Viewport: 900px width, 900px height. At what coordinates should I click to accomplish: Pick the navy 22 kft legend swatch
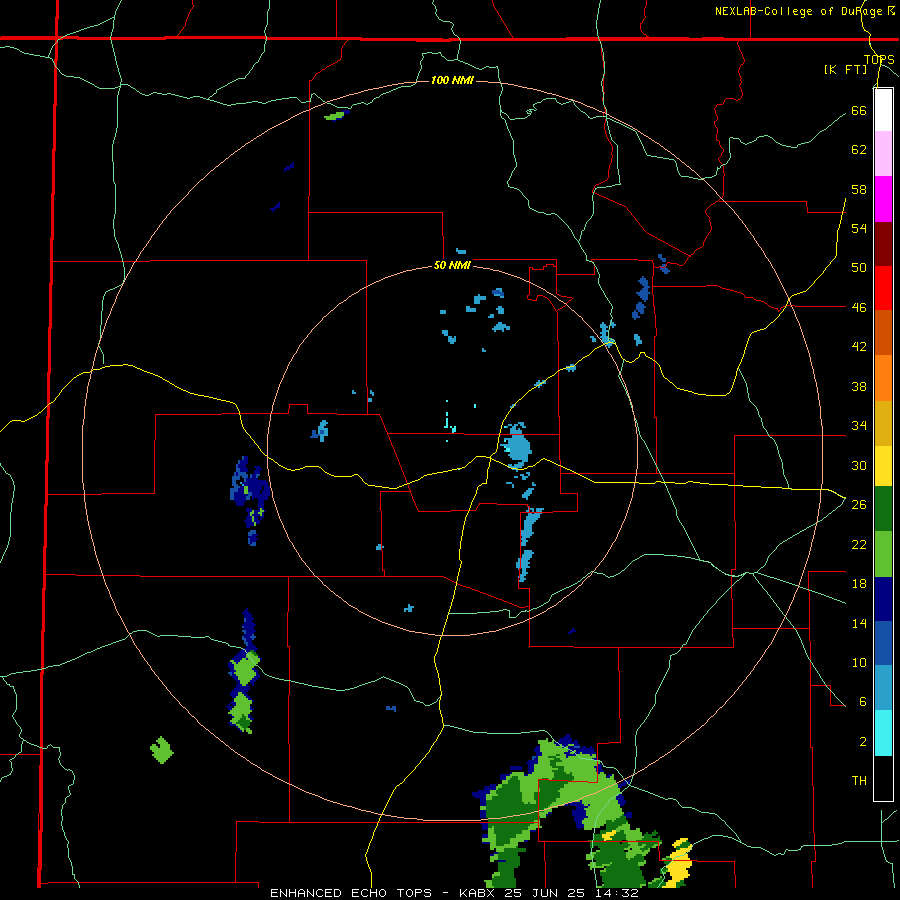point(883,599)
